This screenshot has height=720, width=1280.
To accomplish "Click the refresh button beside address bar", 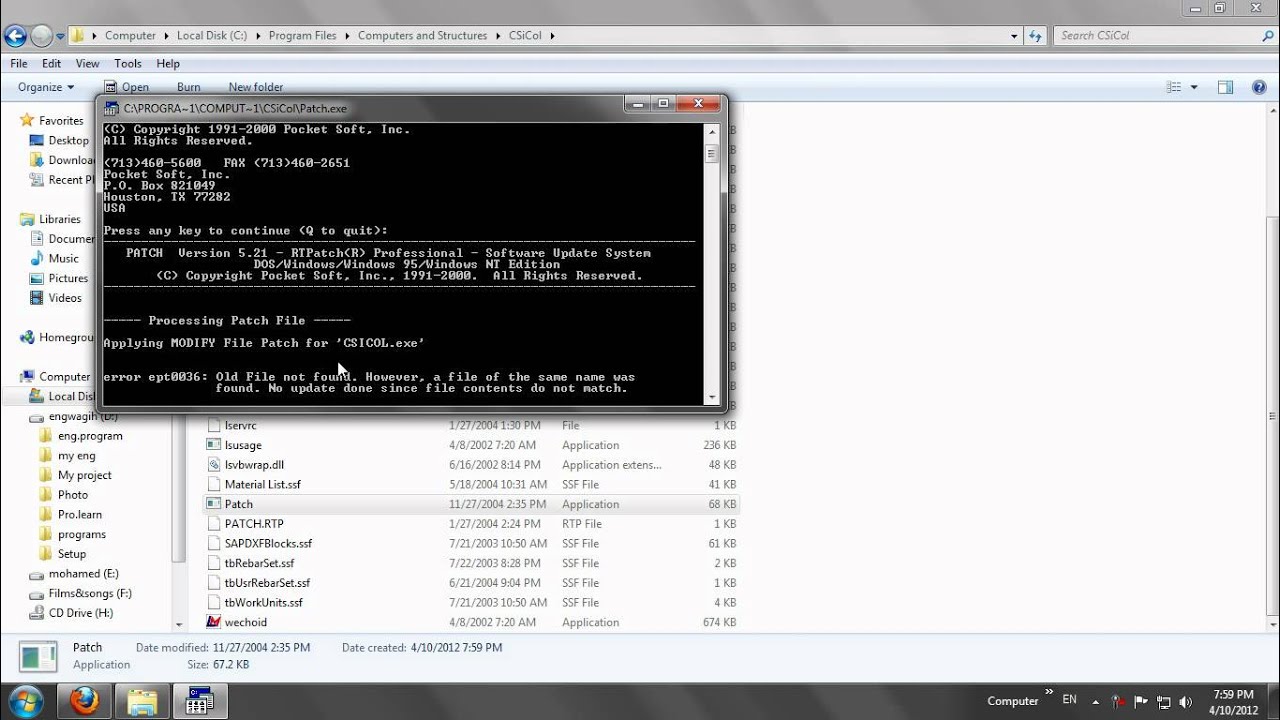I will 1037,35.
